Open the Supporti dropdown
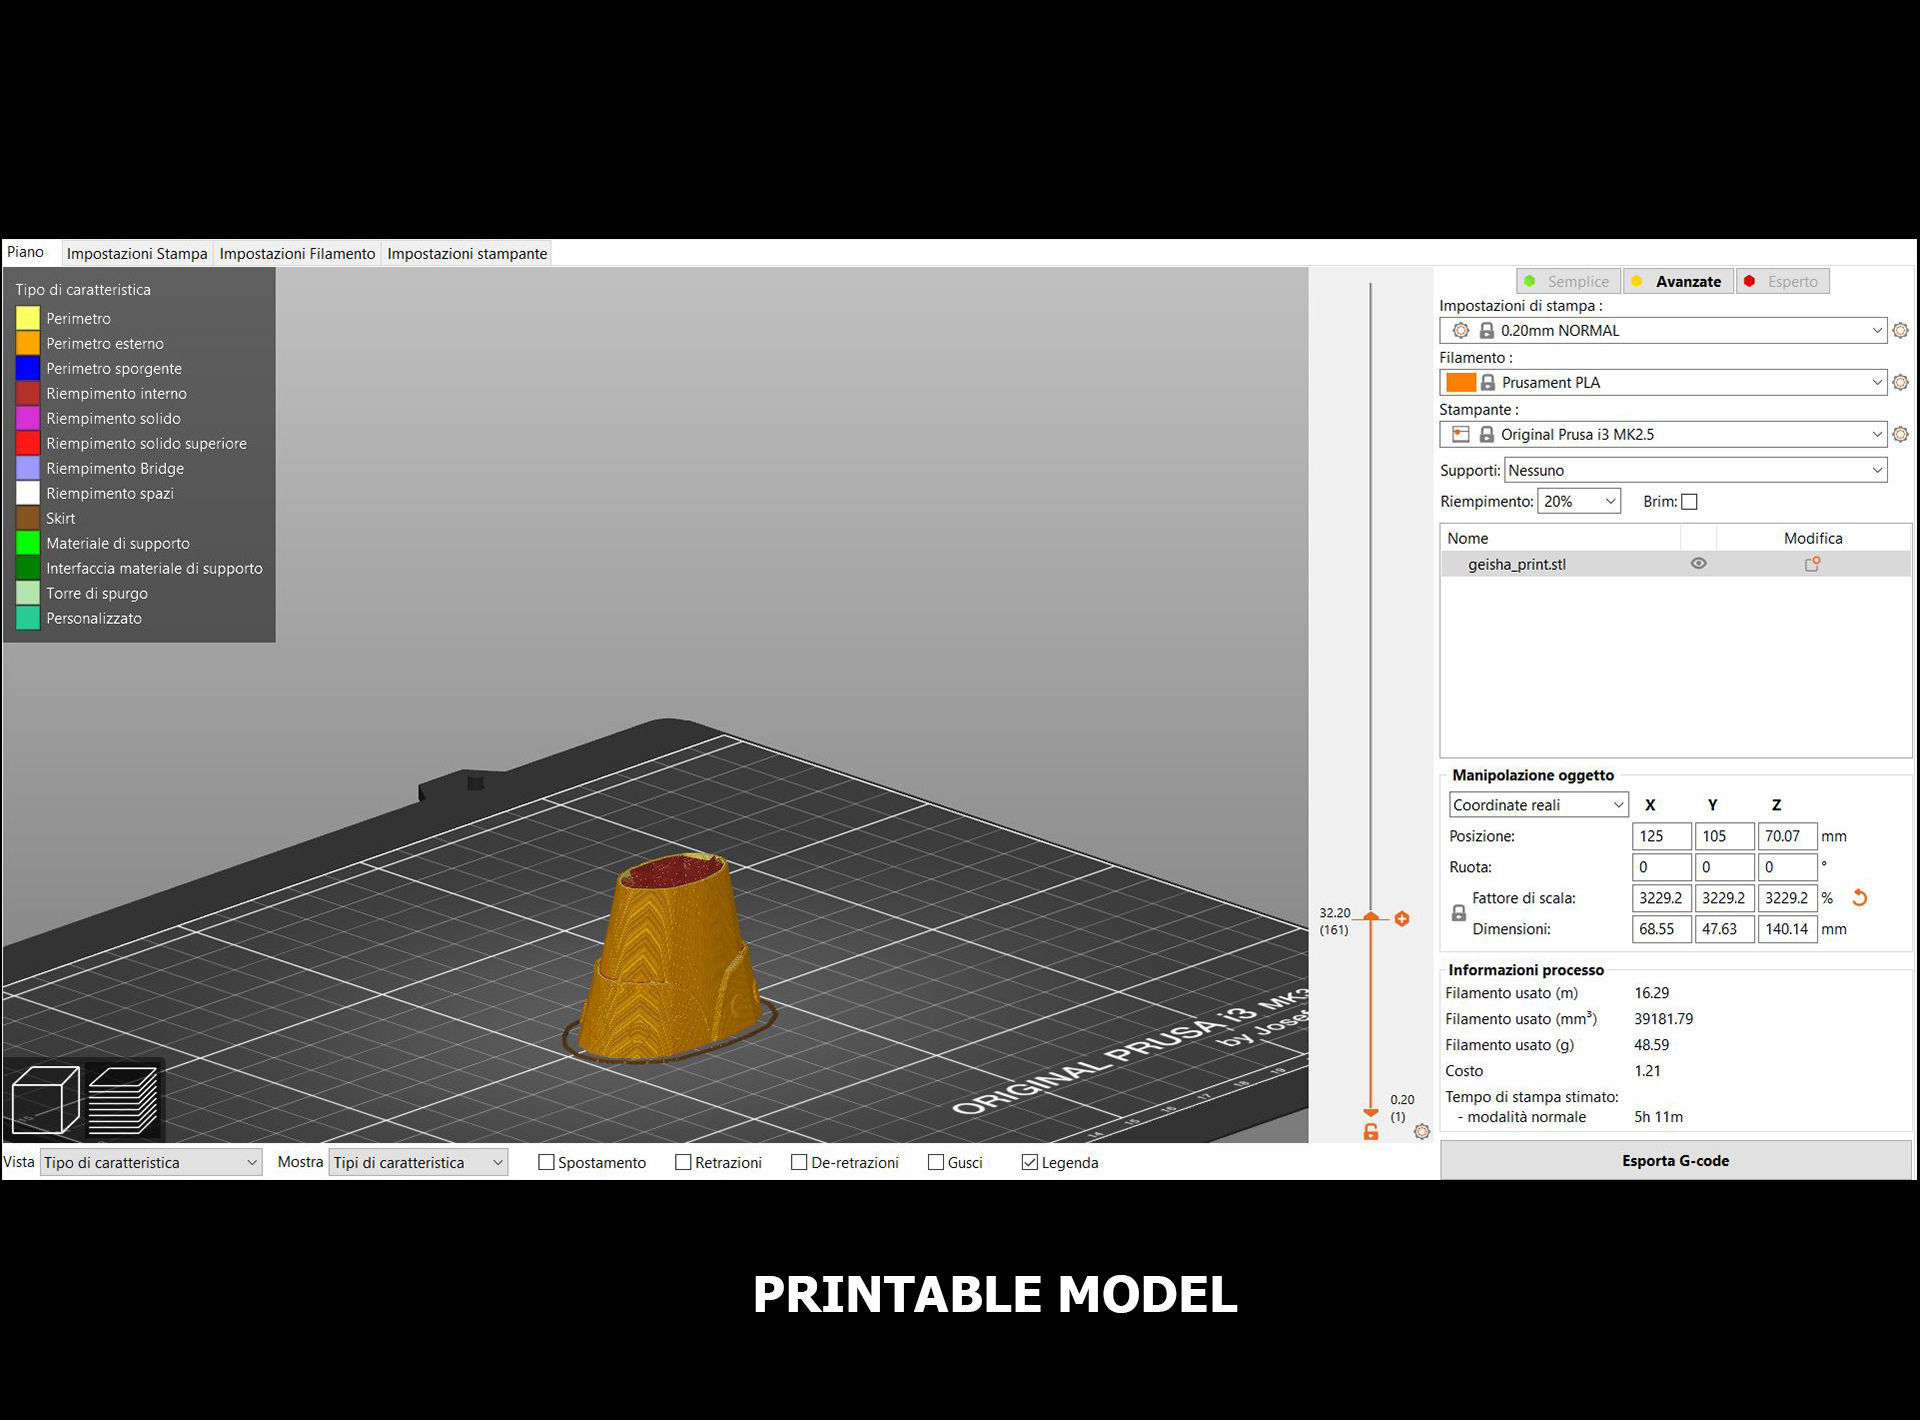This screenshot has height=1420, width=1920. (1695, 470)
